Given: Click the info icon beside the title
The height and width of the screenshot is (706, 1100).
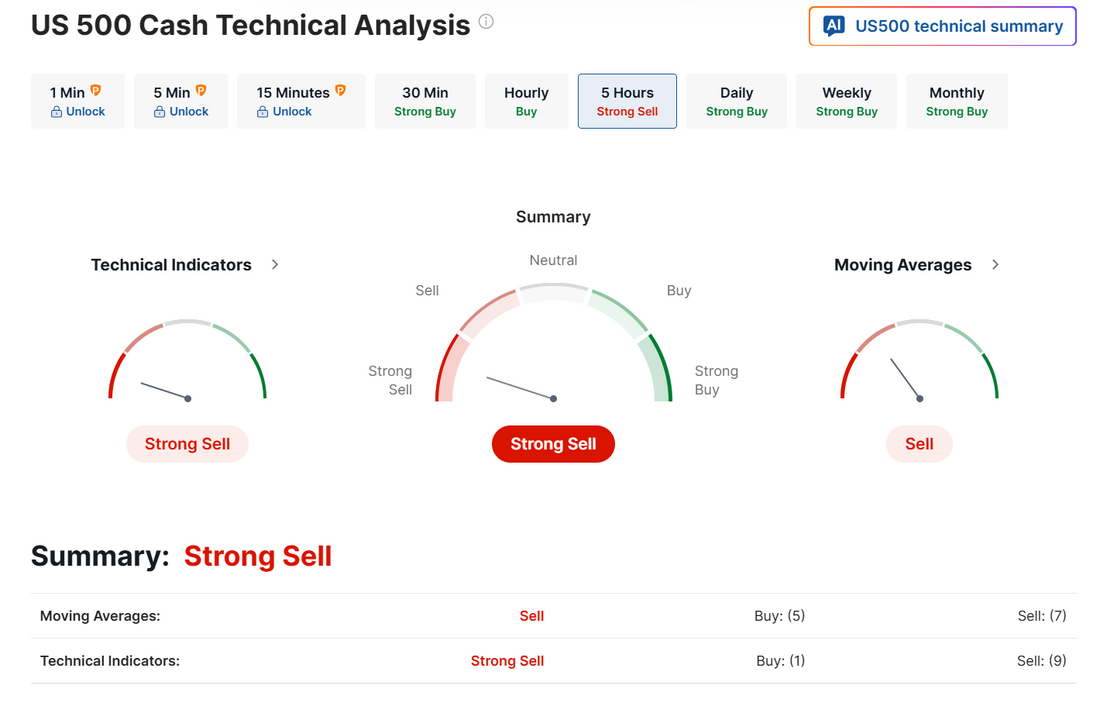Looking at the screenshot, I should pyautogui.click(x=486, y=22).
